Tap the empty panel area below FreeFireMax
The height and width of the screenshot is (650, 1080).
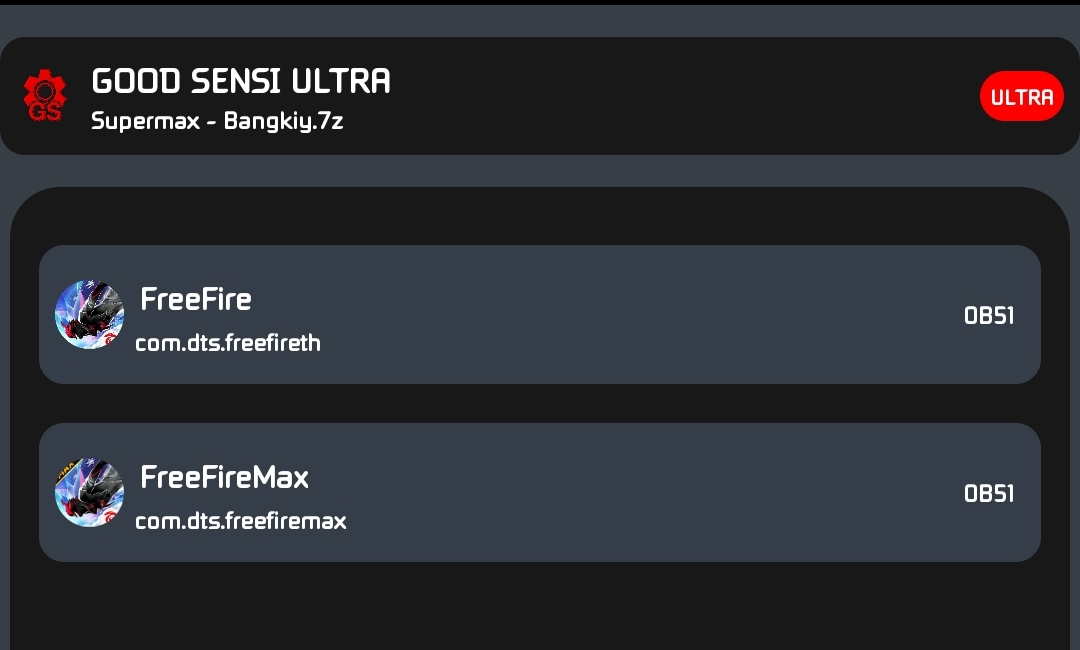click(x=540, y=605)
